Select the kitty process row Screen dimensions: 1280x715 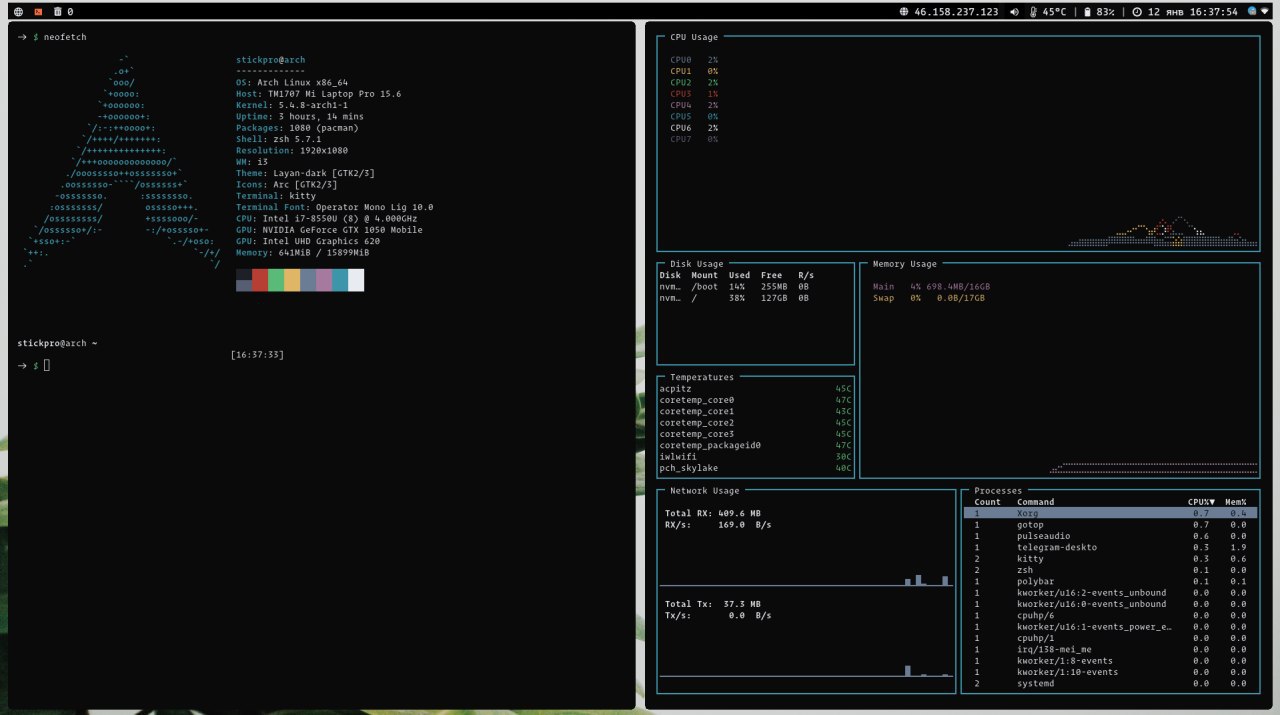(1110, 558)
